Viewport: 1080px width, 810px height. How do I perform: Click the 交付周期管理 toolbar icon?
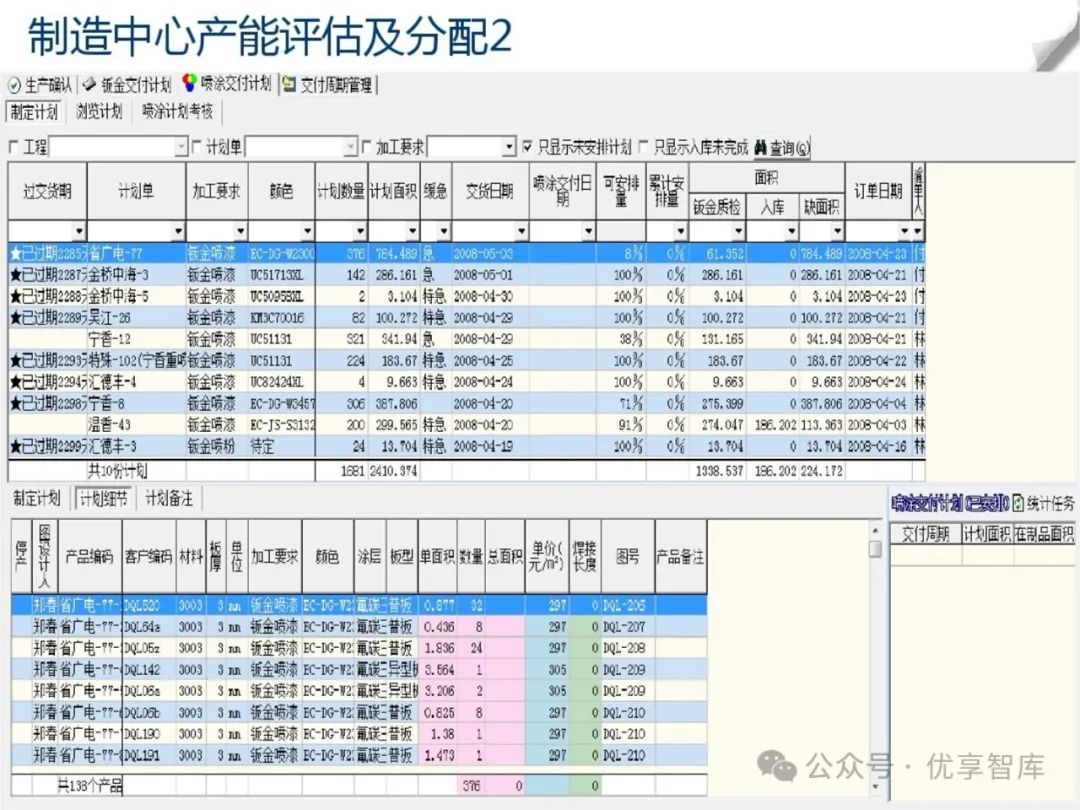pos(290,85)
